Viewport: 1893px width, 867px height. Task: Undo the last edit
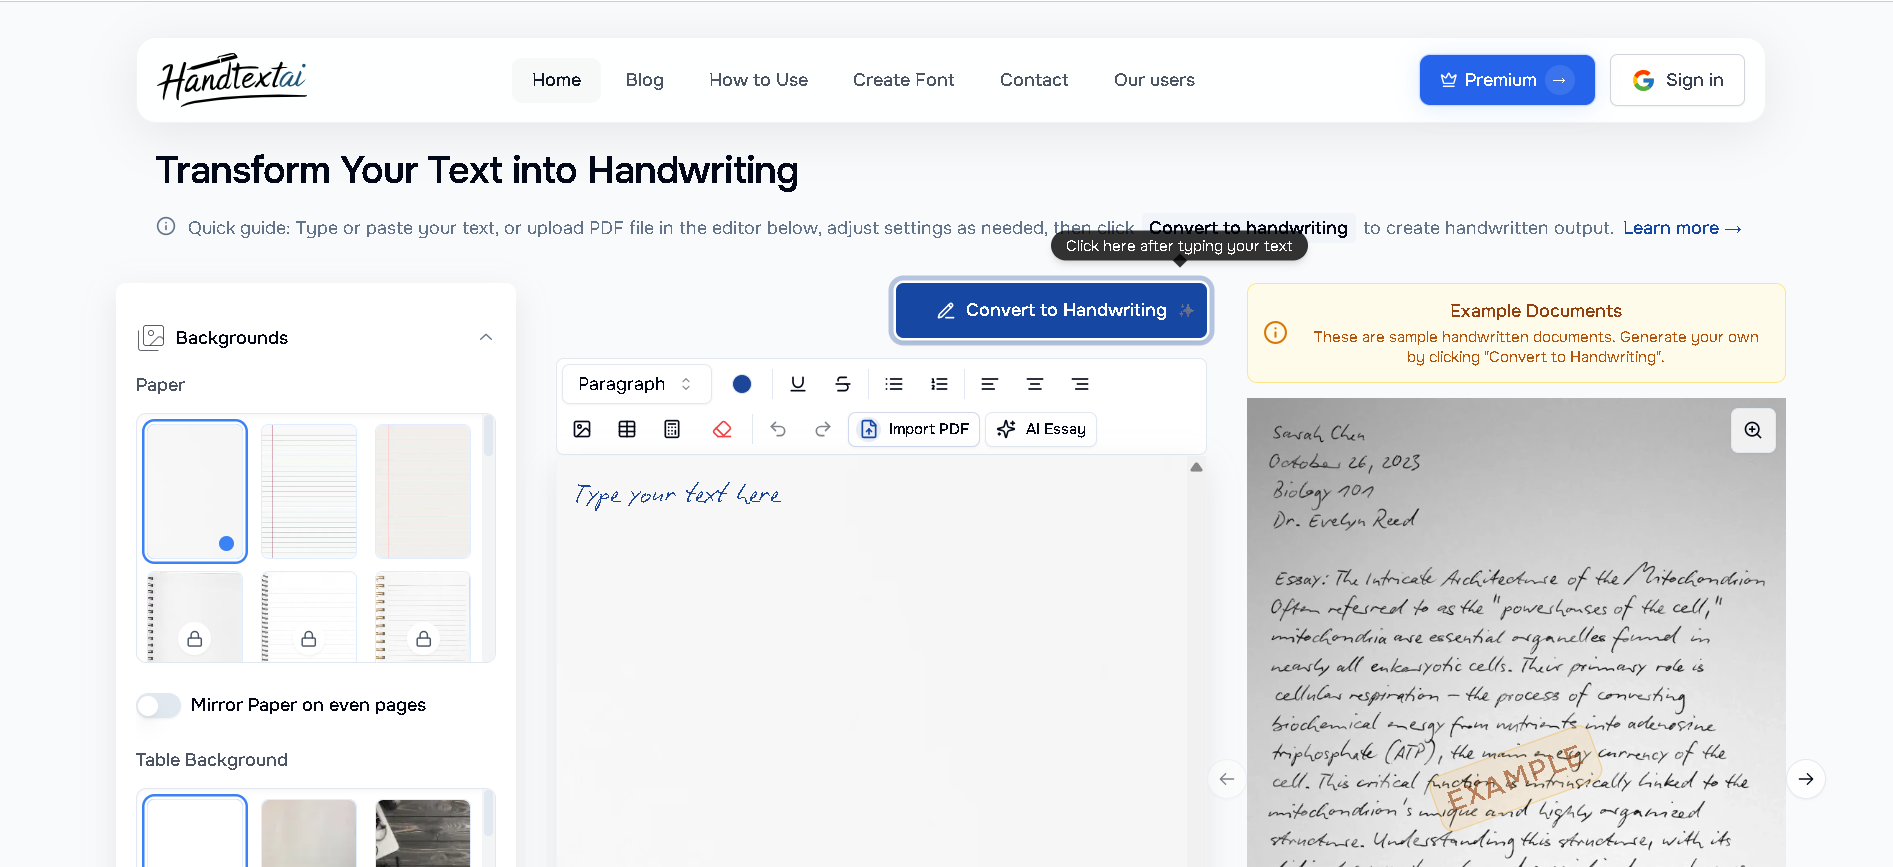coord(778,429)
